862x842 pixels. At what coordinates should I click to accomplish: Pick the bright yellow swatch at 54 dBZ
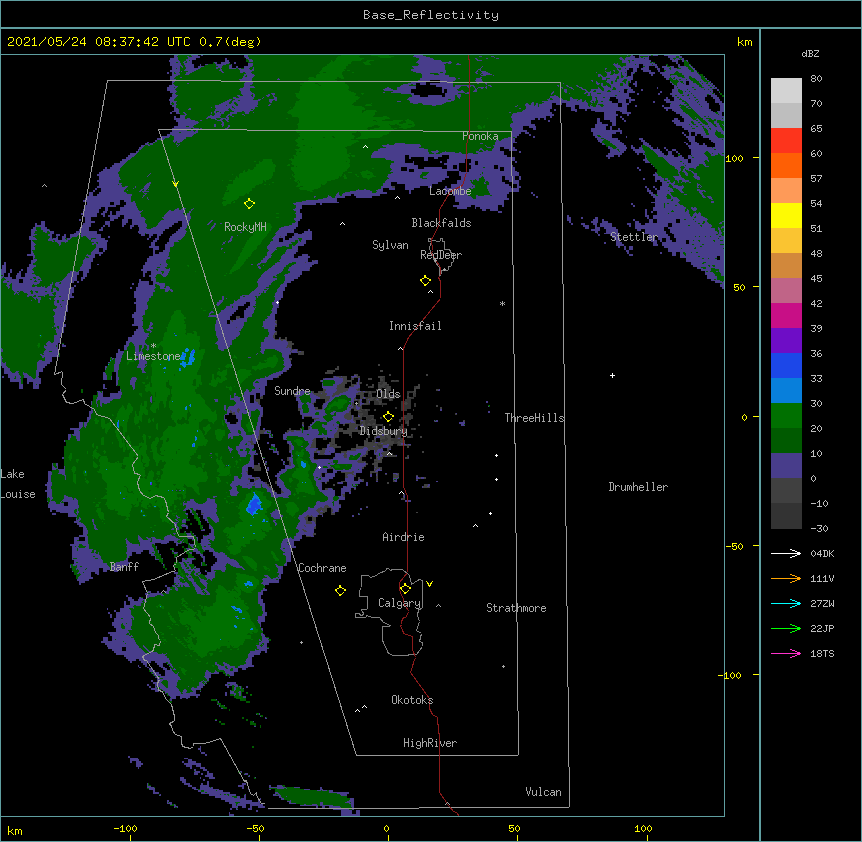pyautogui.click(x=786, y=215)
